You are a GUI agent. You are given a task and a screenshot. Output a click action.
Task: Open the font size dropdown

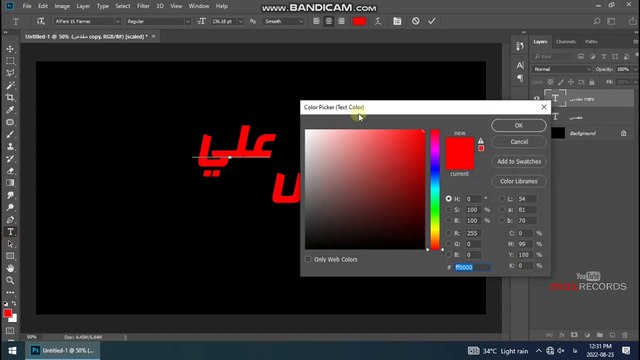click(x=240, y=21)
